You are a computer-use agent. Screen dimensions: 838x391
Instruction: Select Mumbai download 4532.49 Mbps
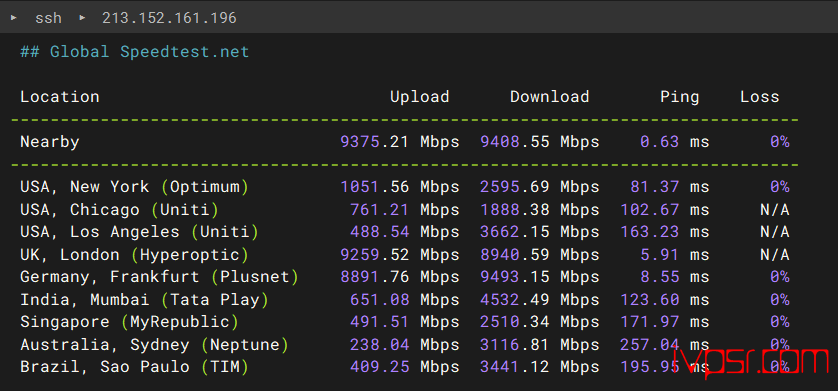(x=540, y=300)
